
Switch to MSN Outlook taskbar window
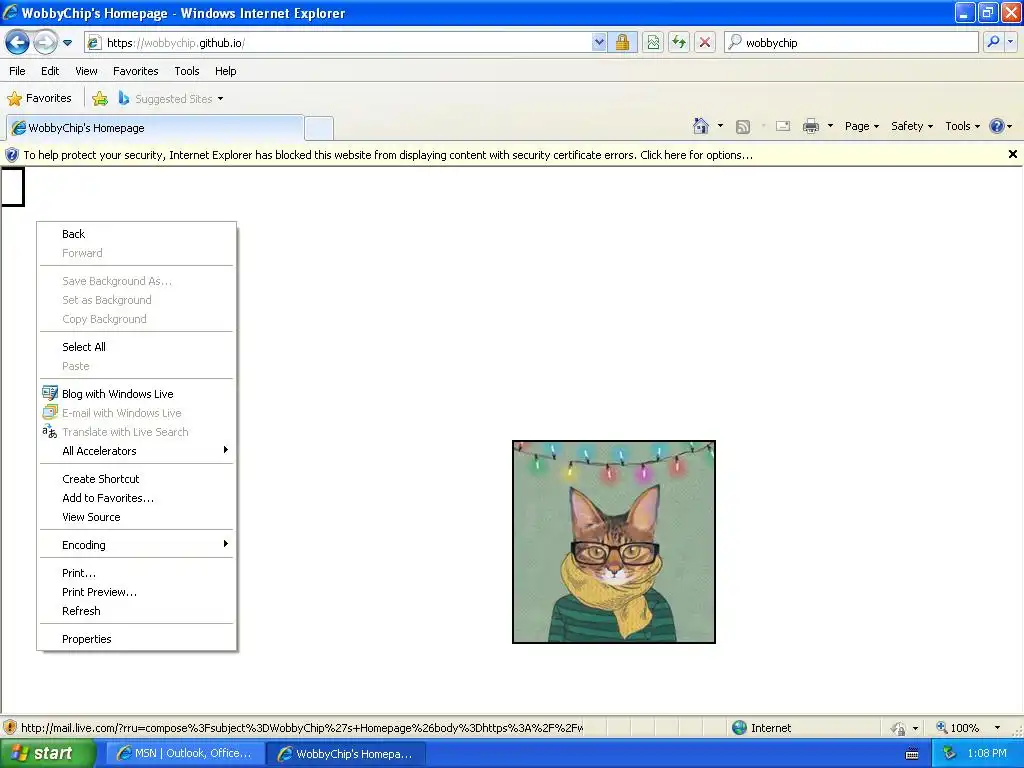tap(185, 754)
